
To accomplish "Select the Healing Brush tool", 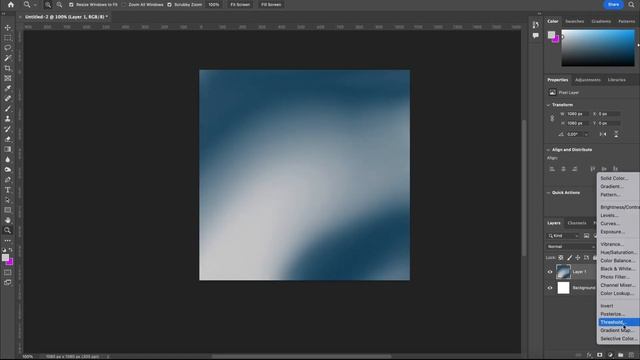I will [x=8, y=98].
